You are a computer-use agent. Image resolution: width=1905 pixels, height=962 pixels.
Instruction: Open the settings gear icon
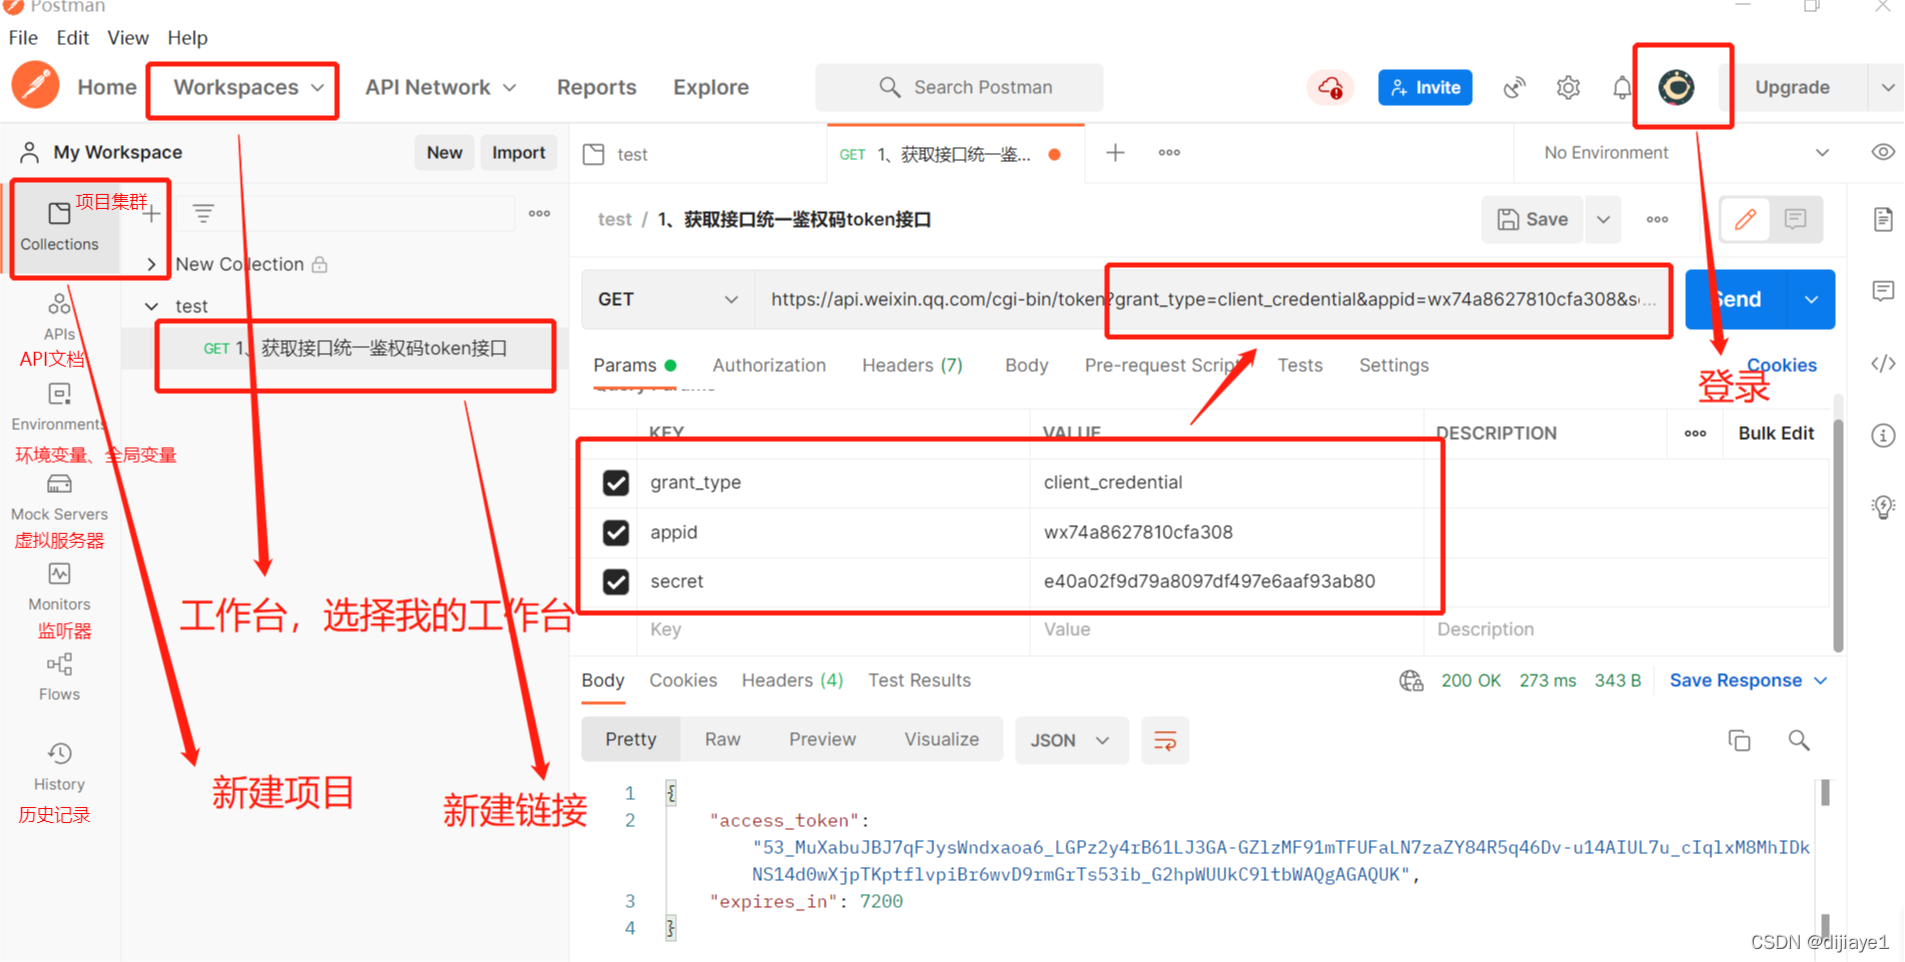tap(1568, 88)
